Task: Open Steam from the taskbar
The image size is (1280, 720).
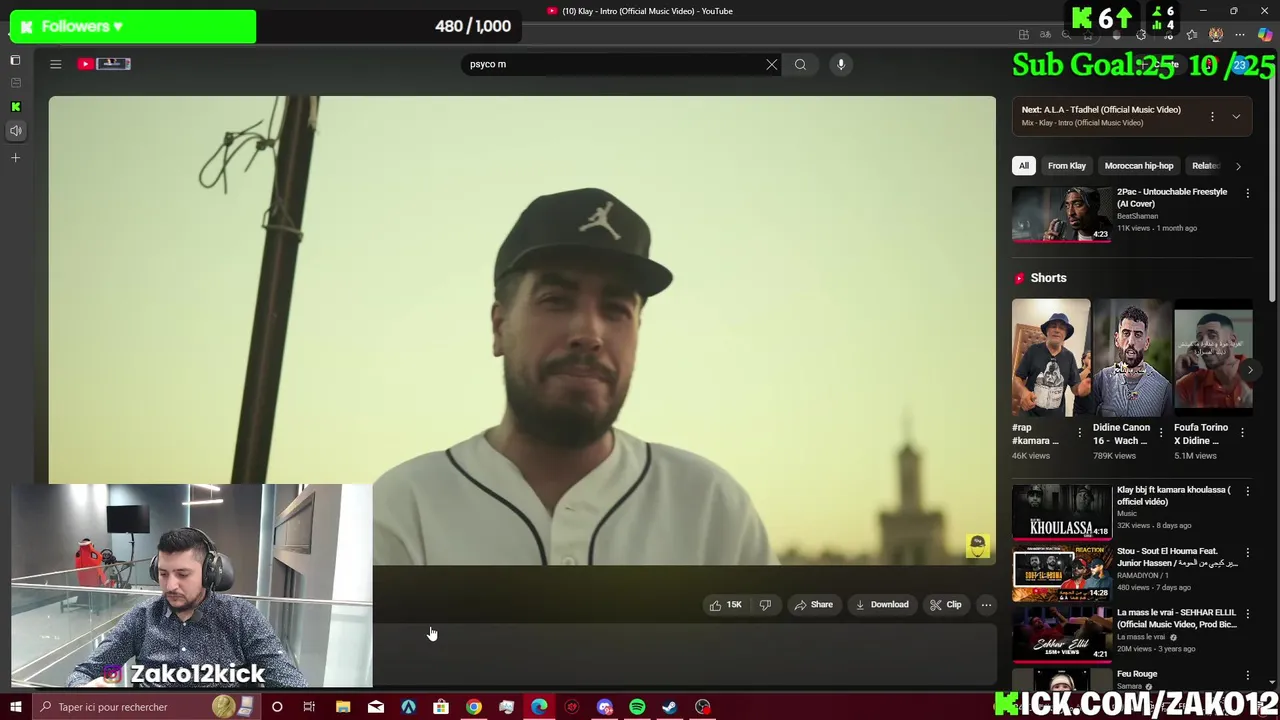Action: pos(670,707)
